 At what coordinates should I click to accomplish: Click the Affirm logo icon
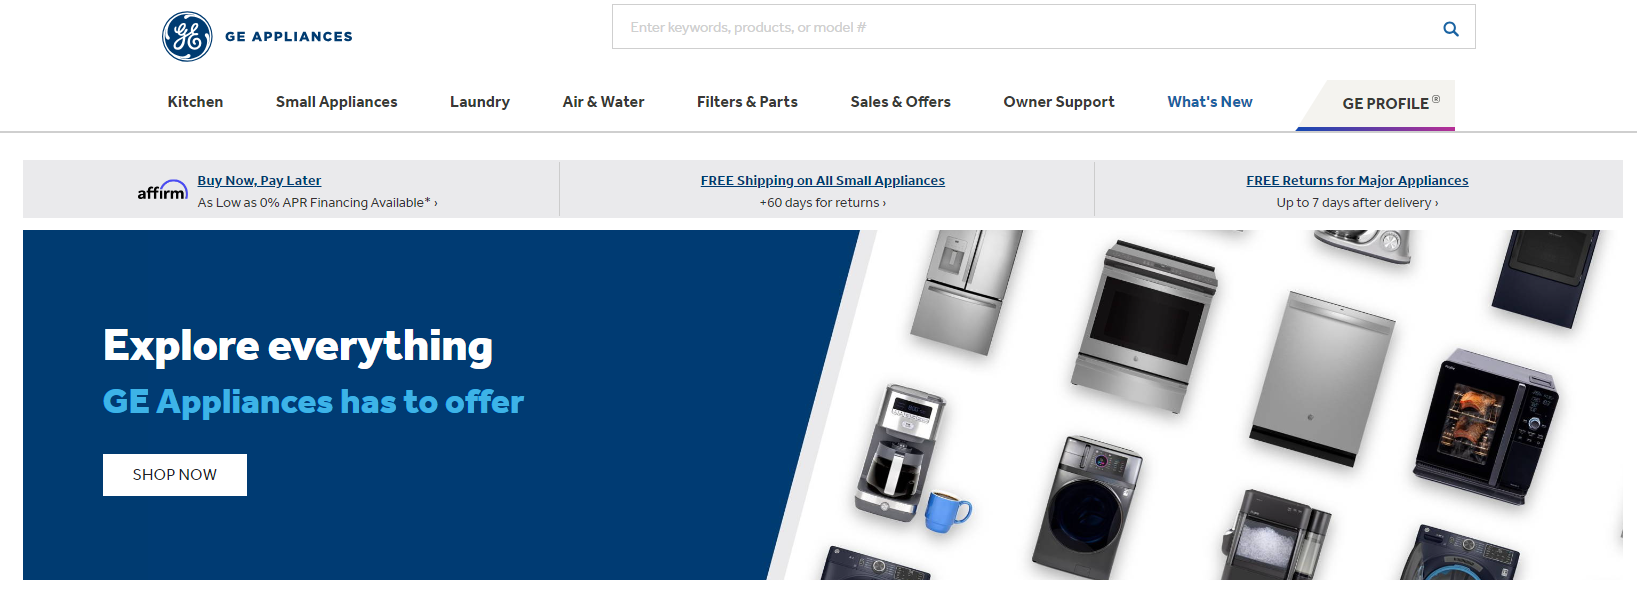coord(162,190)
